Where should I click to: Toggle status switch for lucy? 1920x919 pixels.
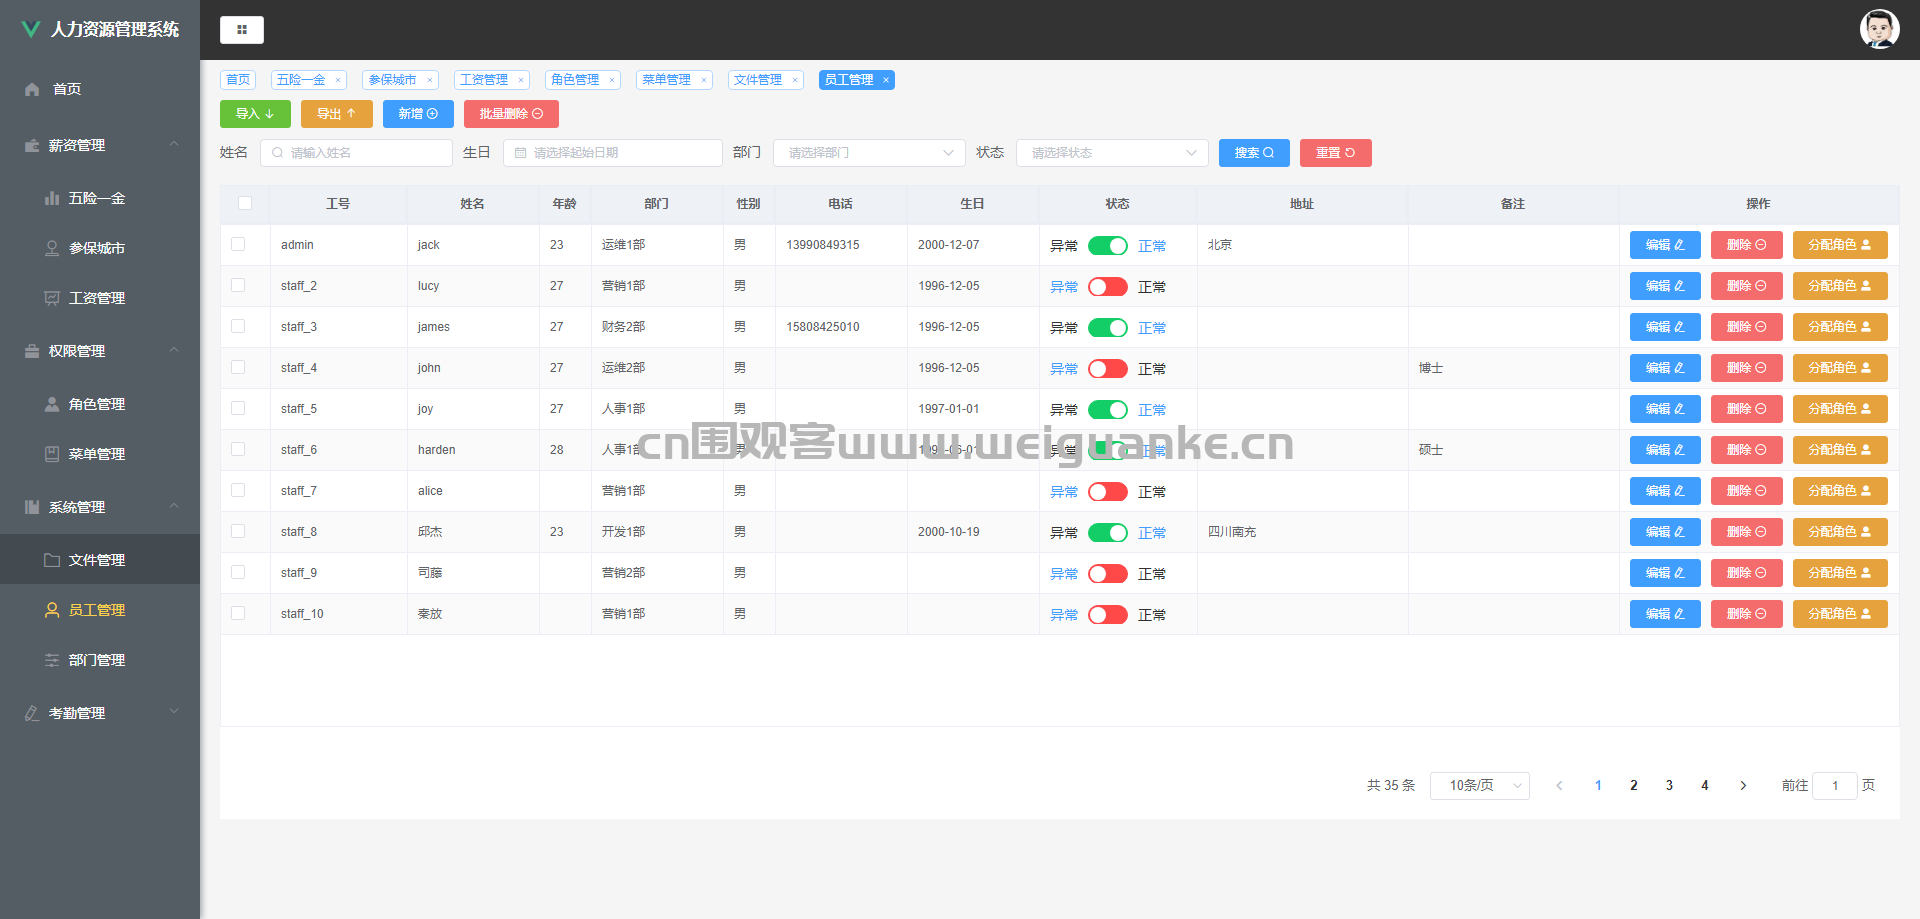coord(1108,286)
